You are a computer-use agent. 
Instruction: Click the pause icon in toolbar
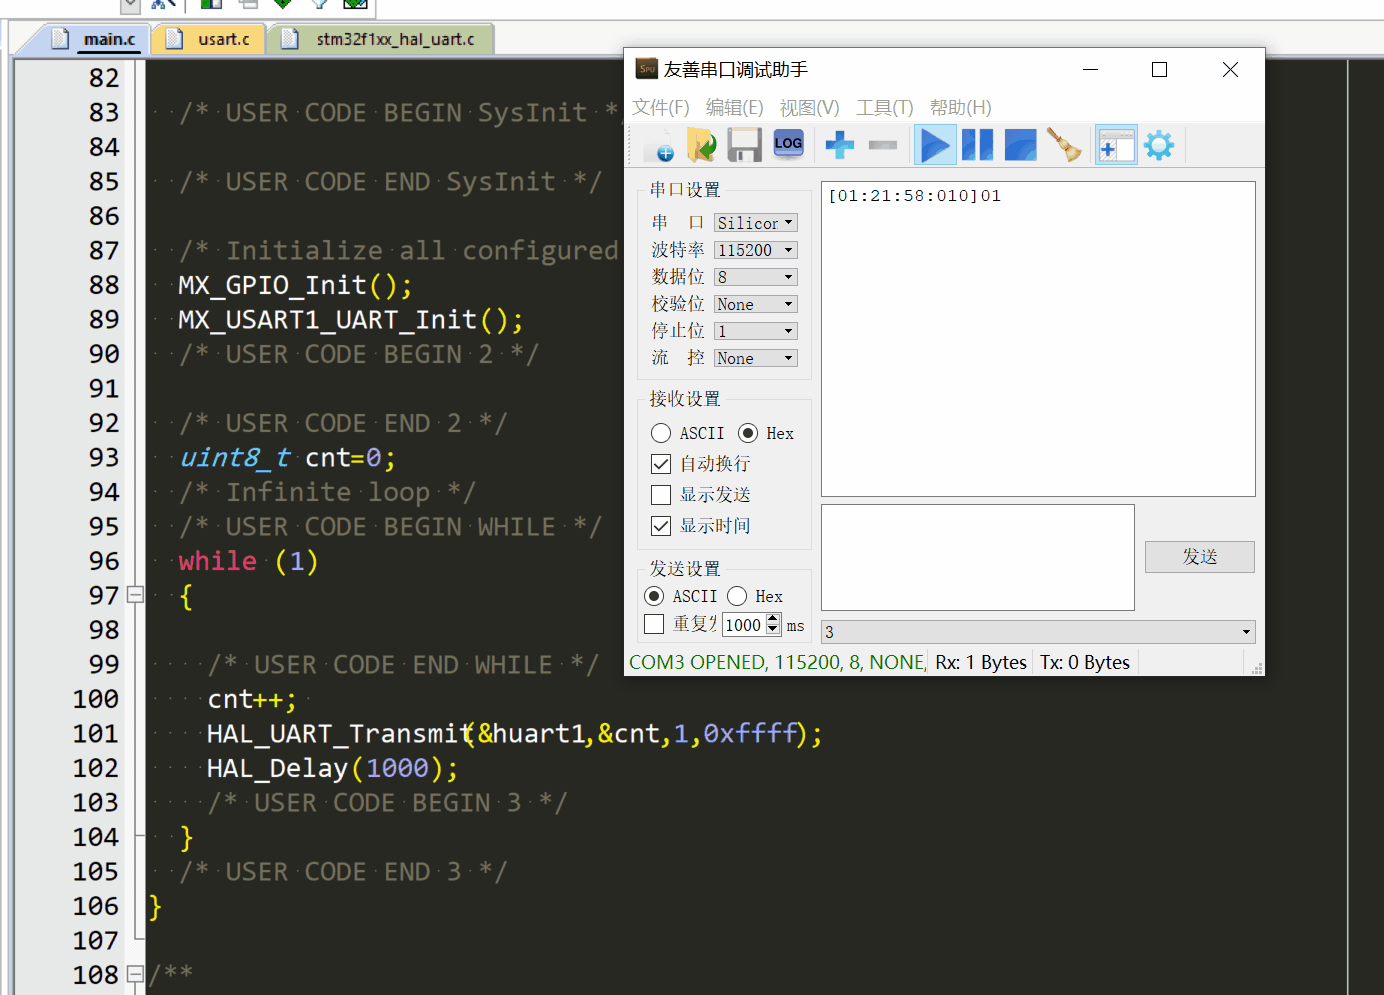(x=977, y=146)
